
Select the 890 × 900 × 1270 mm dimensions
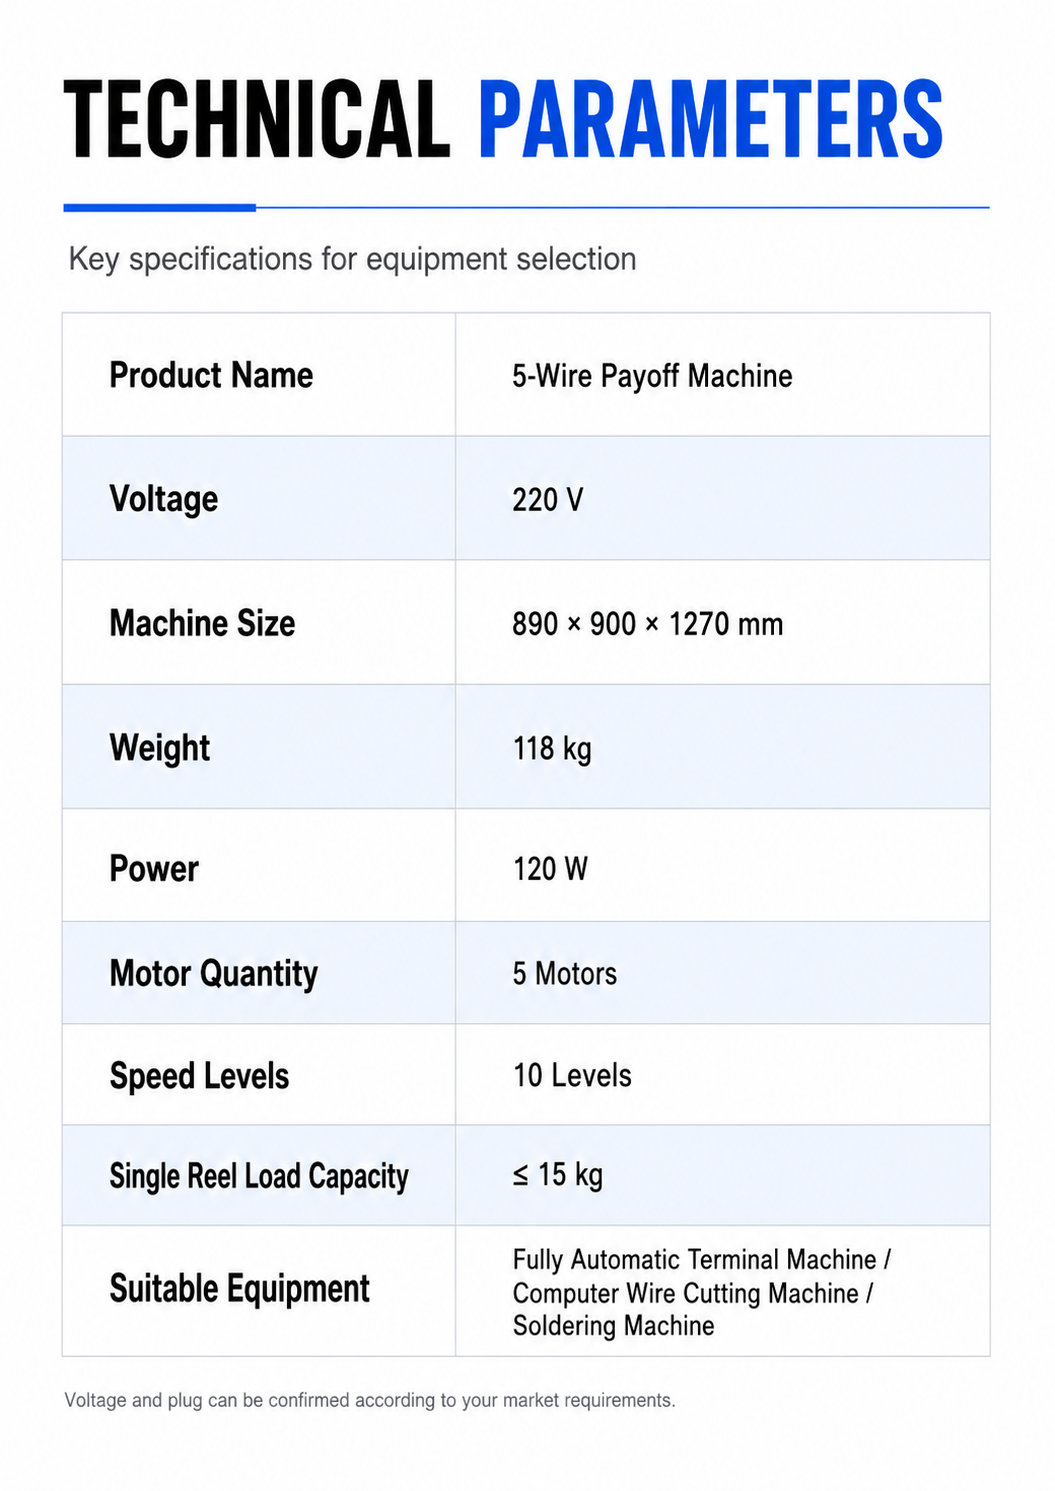(647, 624)
